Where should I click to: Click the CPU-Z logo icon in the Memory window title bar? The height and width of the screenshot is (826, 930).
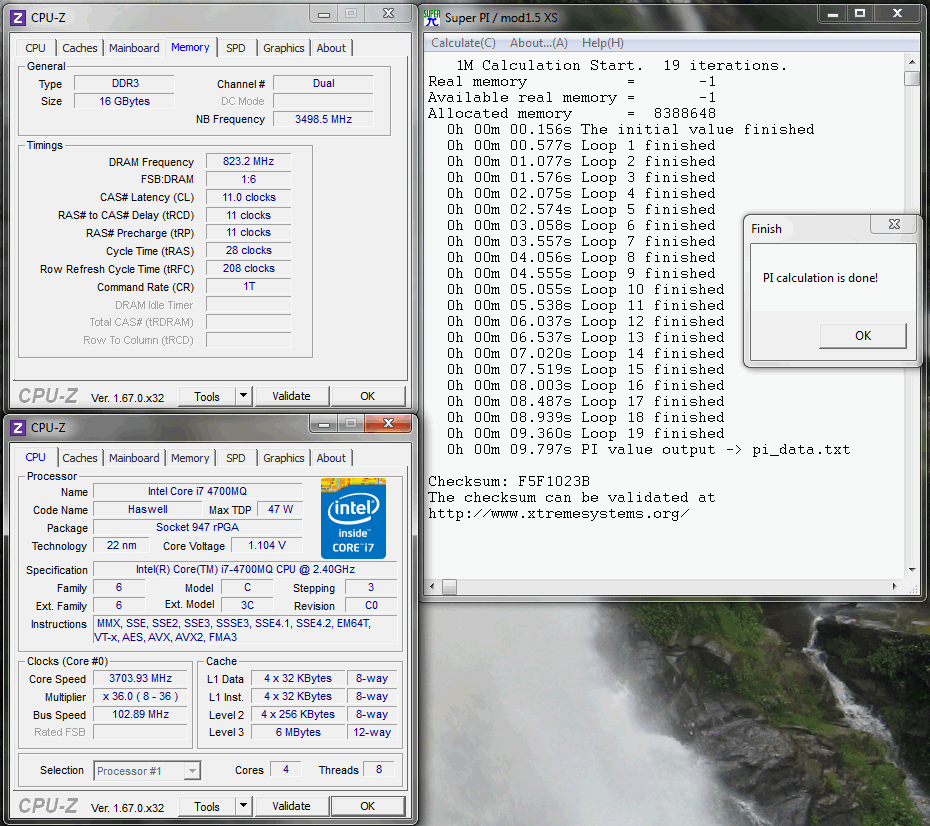point(18,18)
